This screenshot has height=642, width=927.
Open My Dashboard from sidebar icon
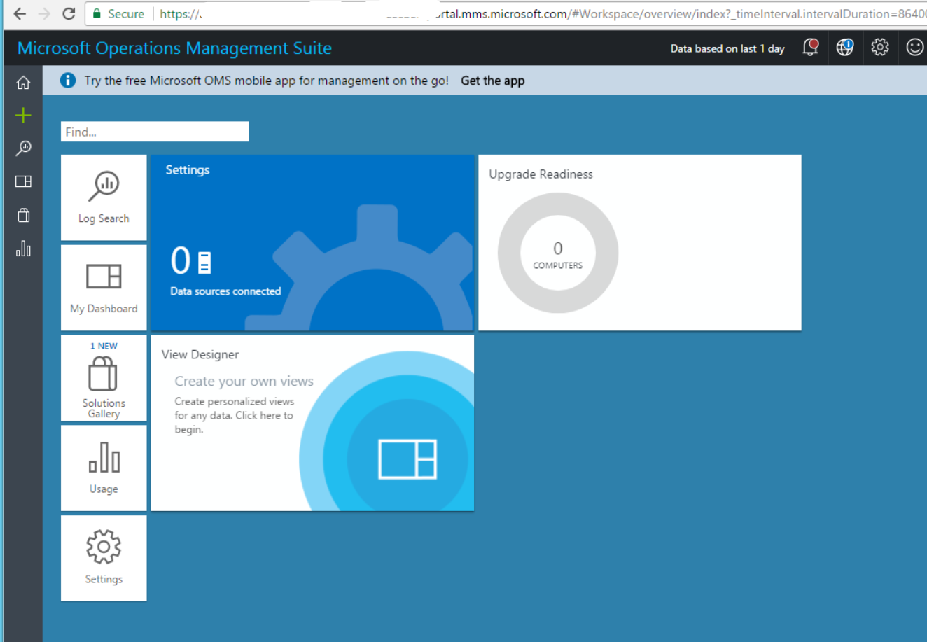pyautogui.click(x=23, y=181)
